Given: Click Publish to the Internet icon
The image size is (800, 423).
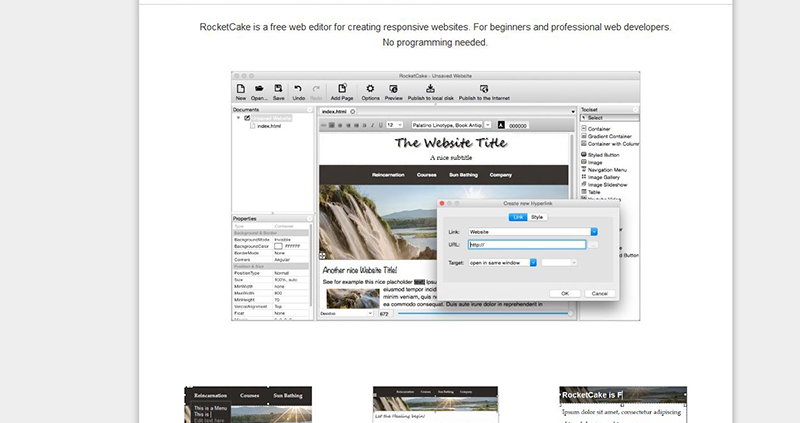Looking at the screenshot, I should (484, 89).
